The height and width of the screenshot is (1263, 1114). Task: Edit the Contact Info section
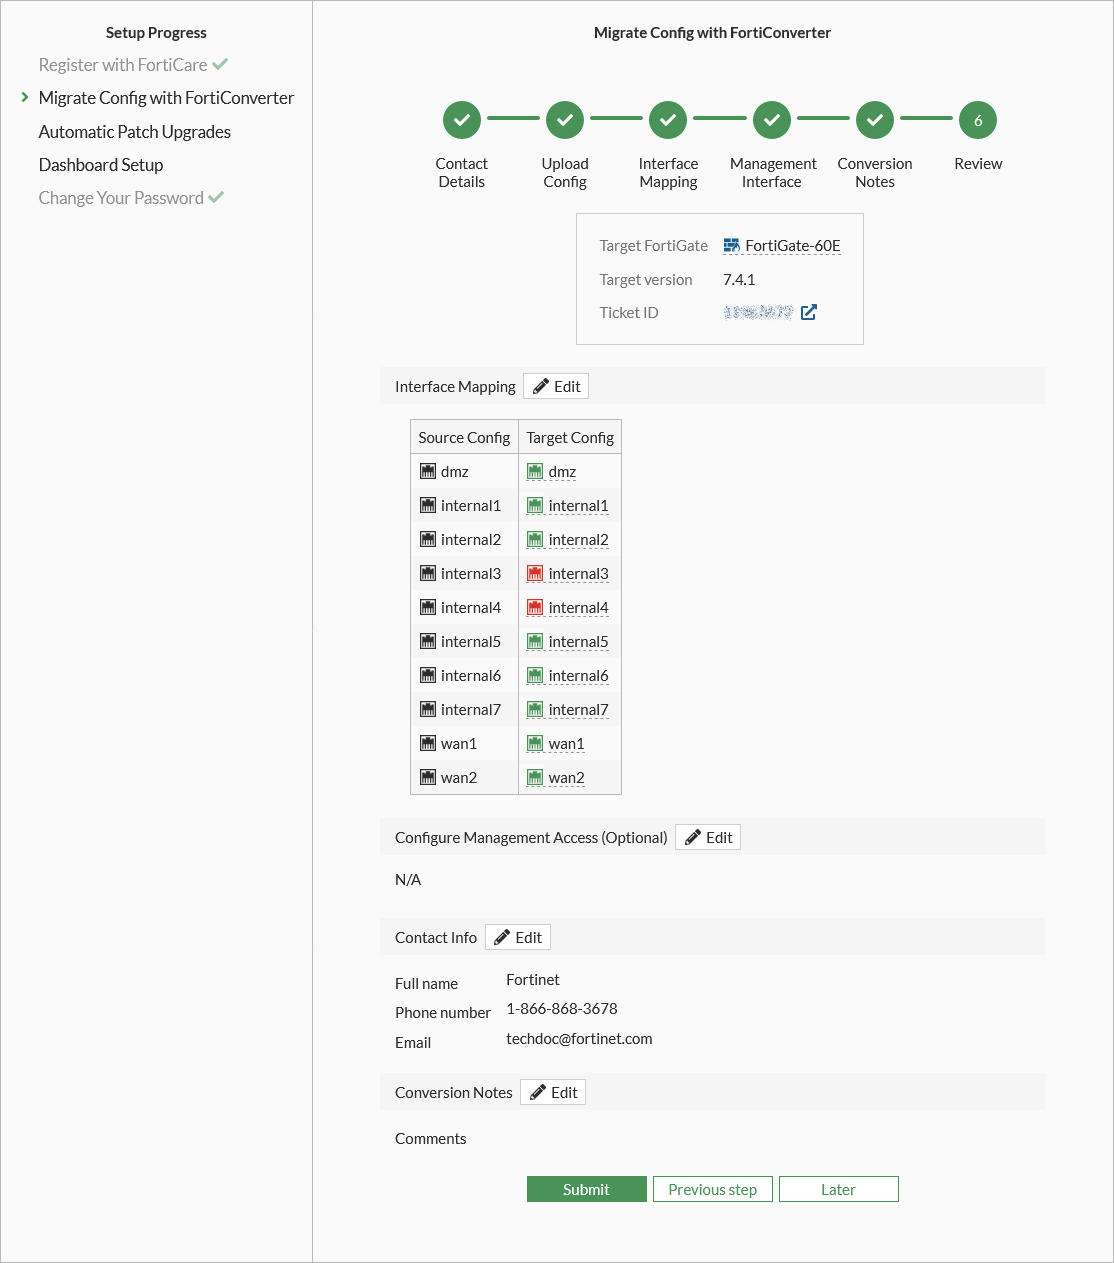[x=518, y=938]
